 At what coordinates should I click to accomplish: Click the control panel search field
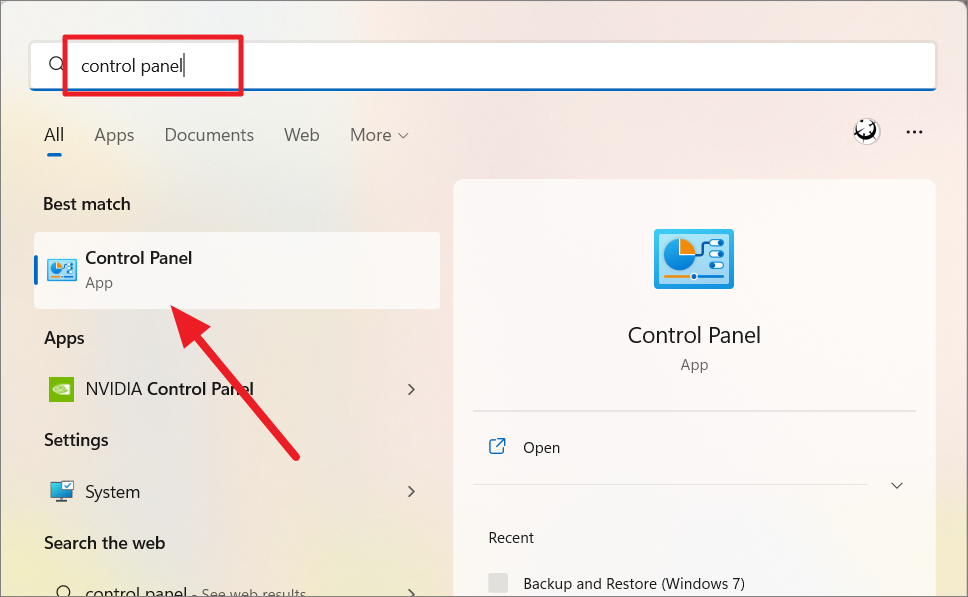pos(483,65)
